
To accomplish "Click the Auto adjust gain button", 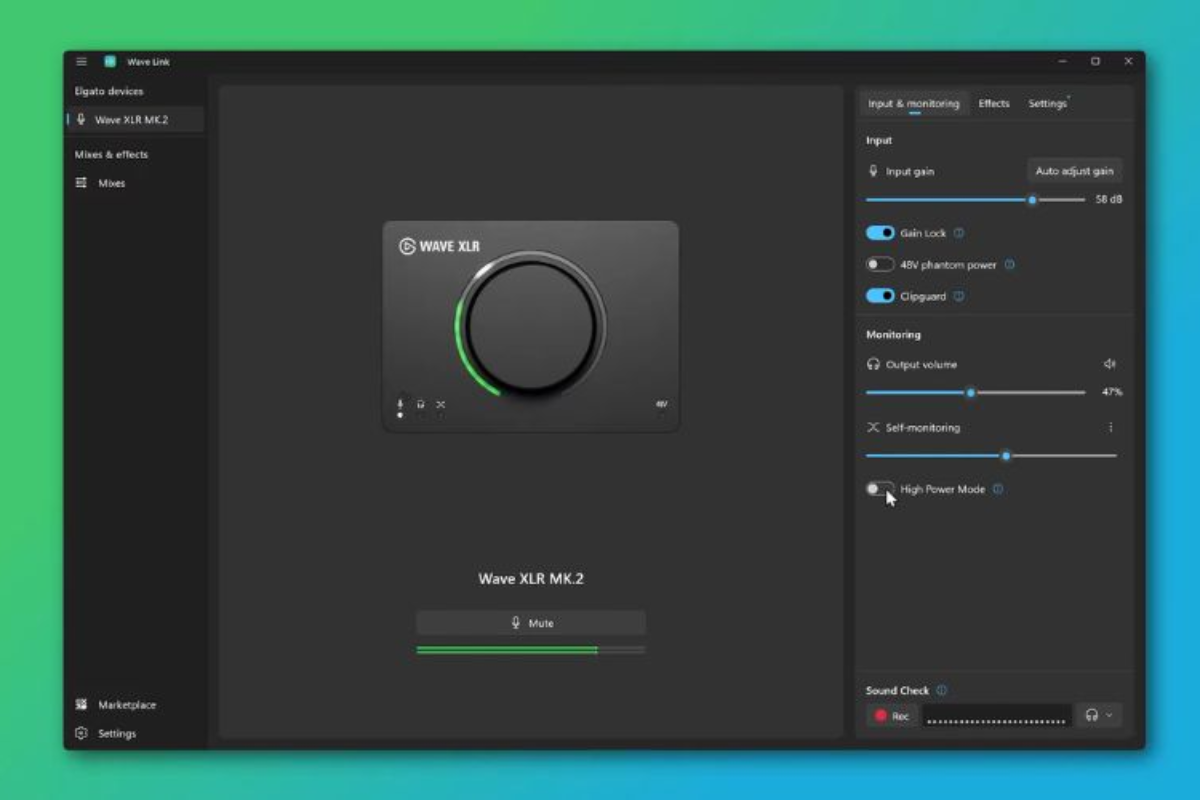I will 1074,171.
